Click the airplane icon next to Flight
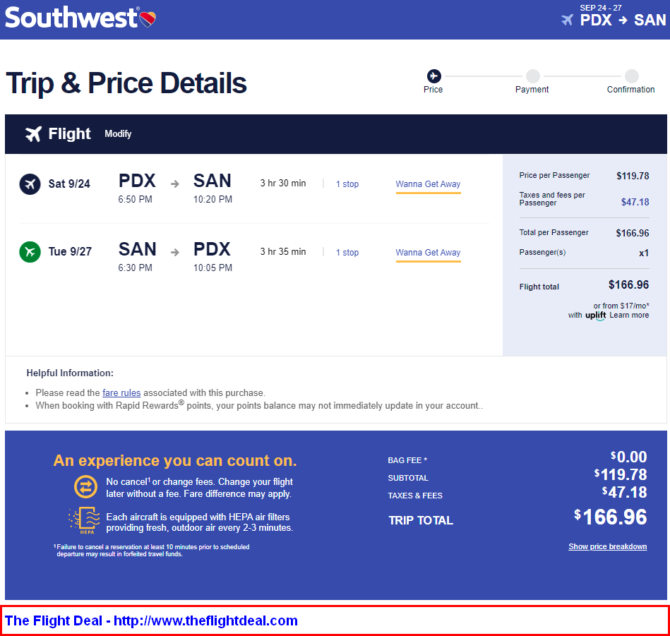The height and width of the screenshot is (636, 670). 34,134
